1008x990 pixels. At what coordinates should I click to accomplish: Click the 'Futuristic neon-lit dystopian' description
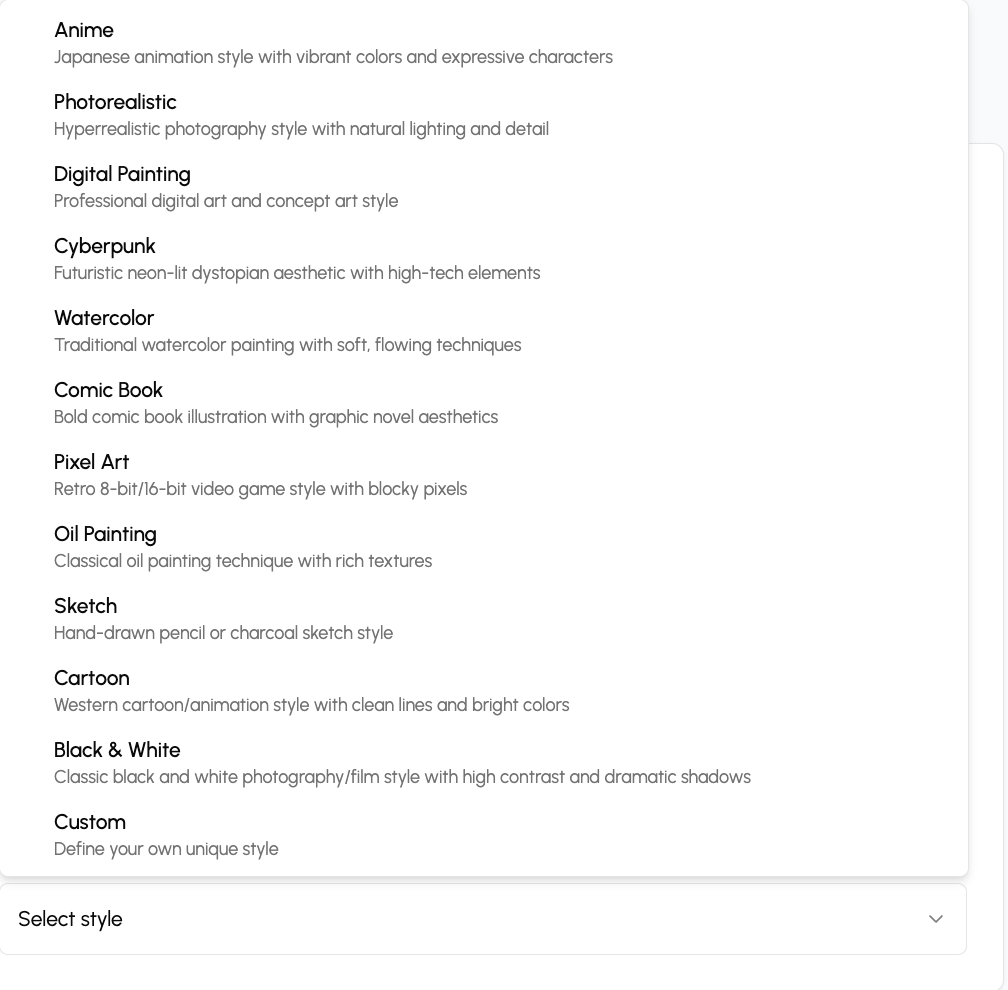(297, 273)
